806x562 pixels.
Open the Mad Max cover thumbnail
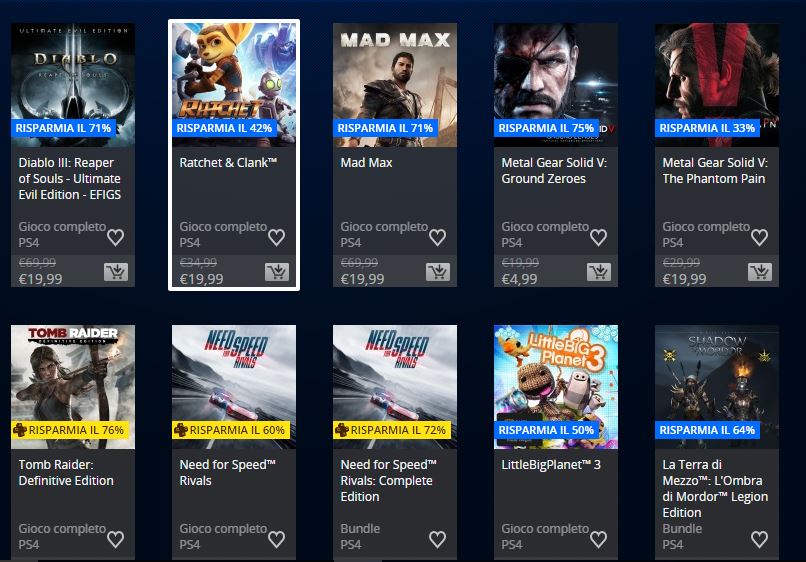[x=395, y=85]
